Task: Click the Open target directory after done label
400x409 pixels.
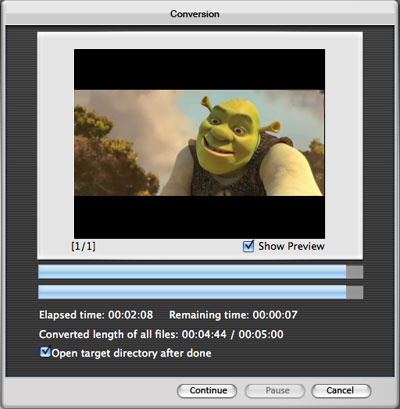Action: 131,353
